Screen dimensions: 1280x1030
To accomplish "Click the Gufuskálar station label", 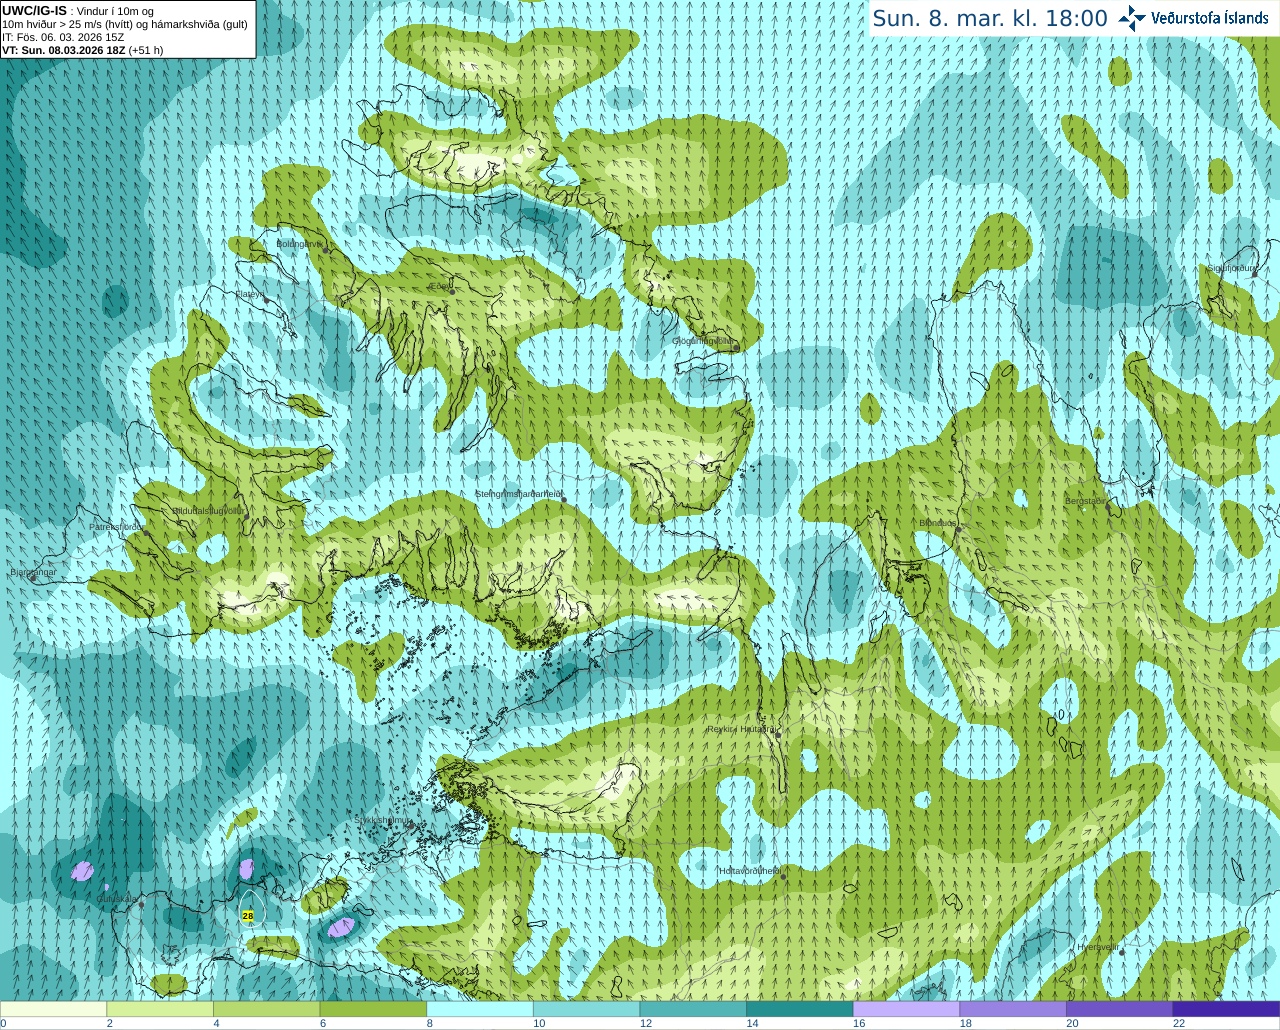I will [116, 899].
